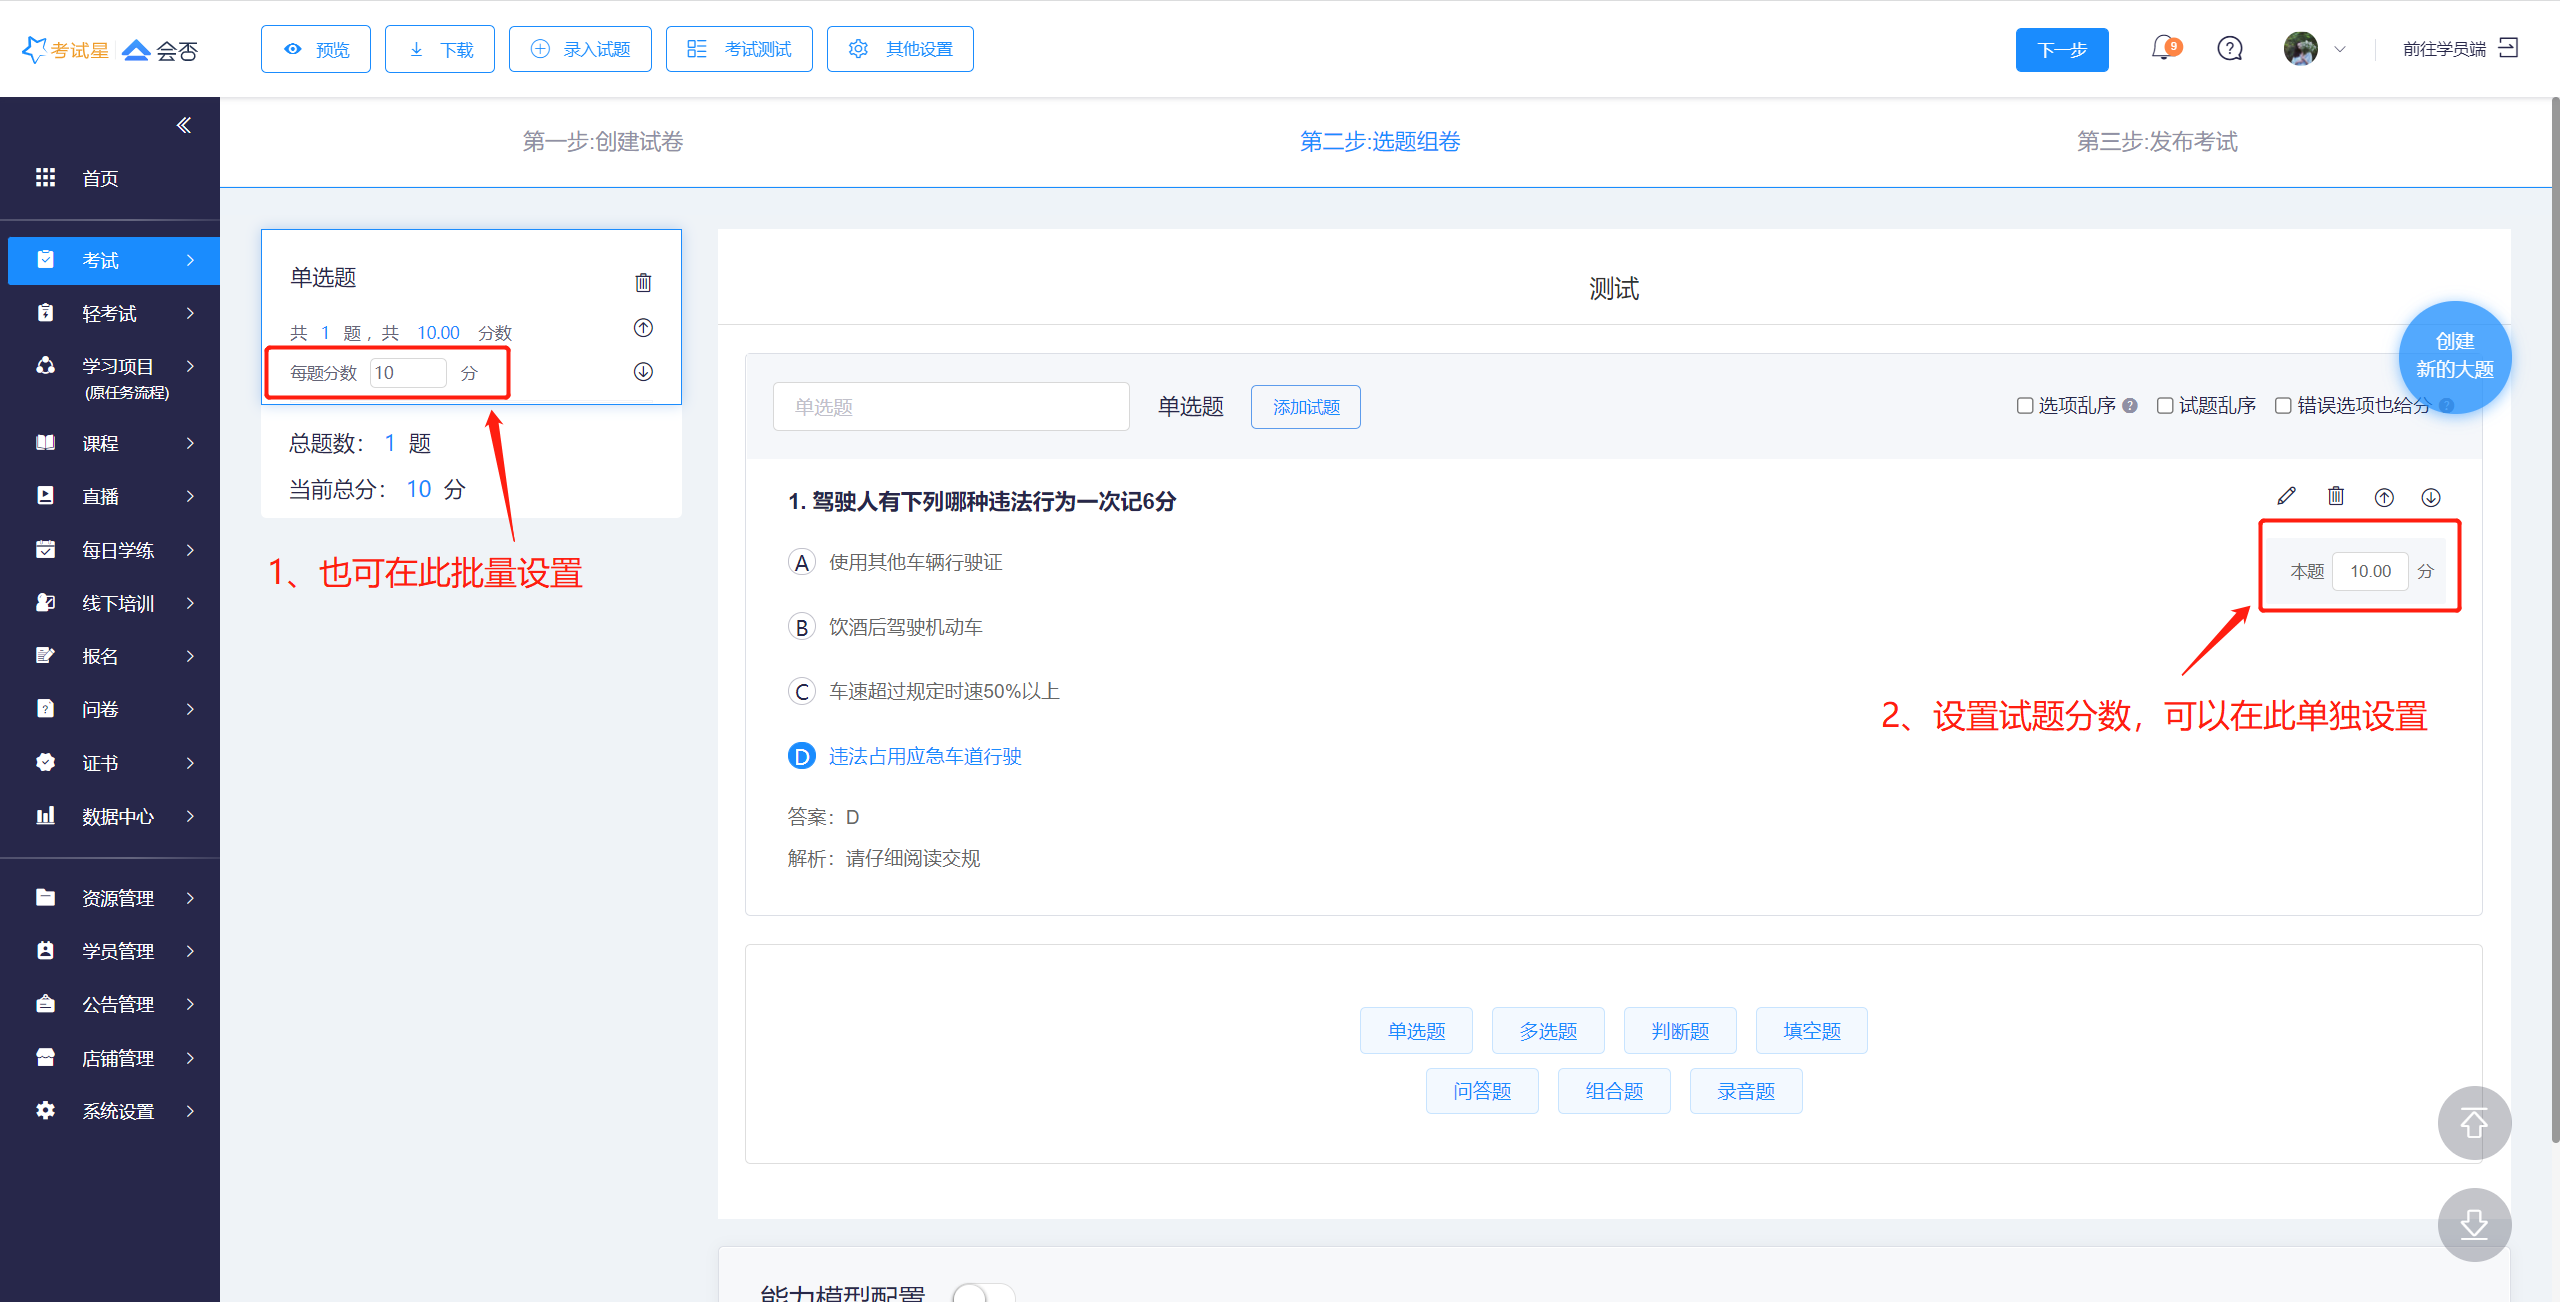Enable the 试题乱序 checkbox

[x=2165, y=406]
